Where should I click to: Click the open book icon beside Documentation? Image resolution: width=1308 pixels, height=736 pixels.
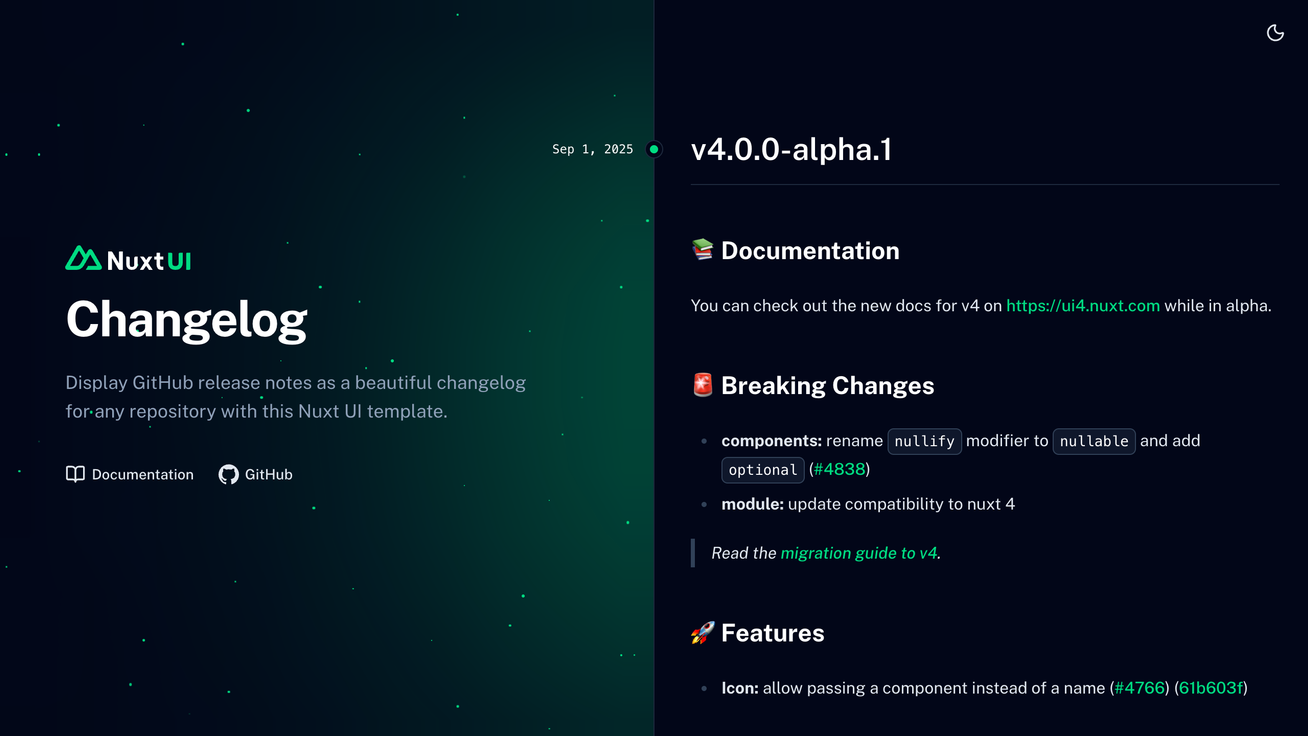coord(75,474)
